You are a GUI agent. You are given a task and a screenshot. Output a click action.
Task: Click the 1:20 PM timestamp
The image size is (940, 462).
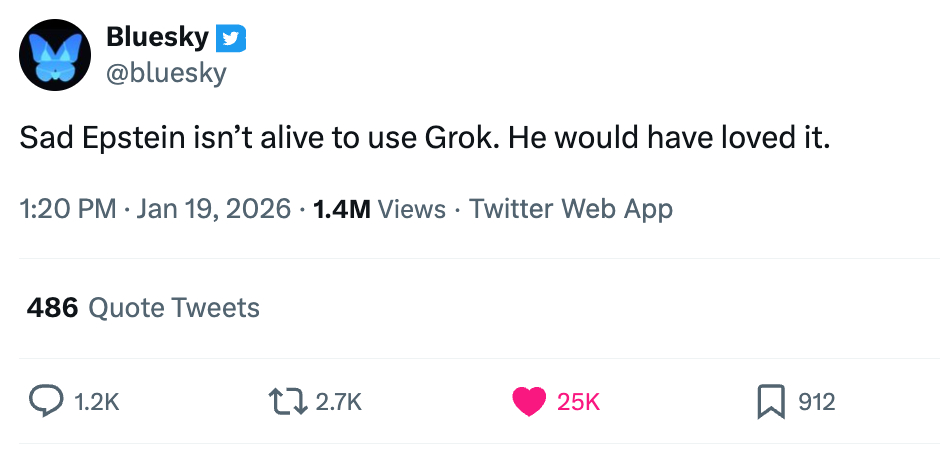68,209
